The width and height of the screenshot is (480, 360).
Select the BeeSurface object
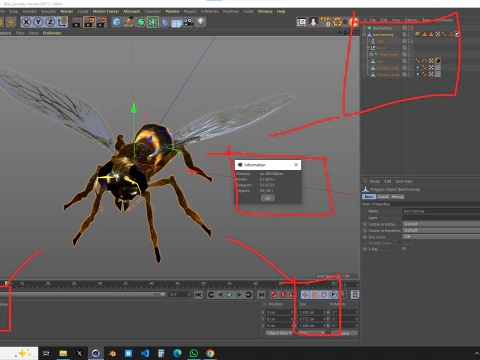(382, 28)
